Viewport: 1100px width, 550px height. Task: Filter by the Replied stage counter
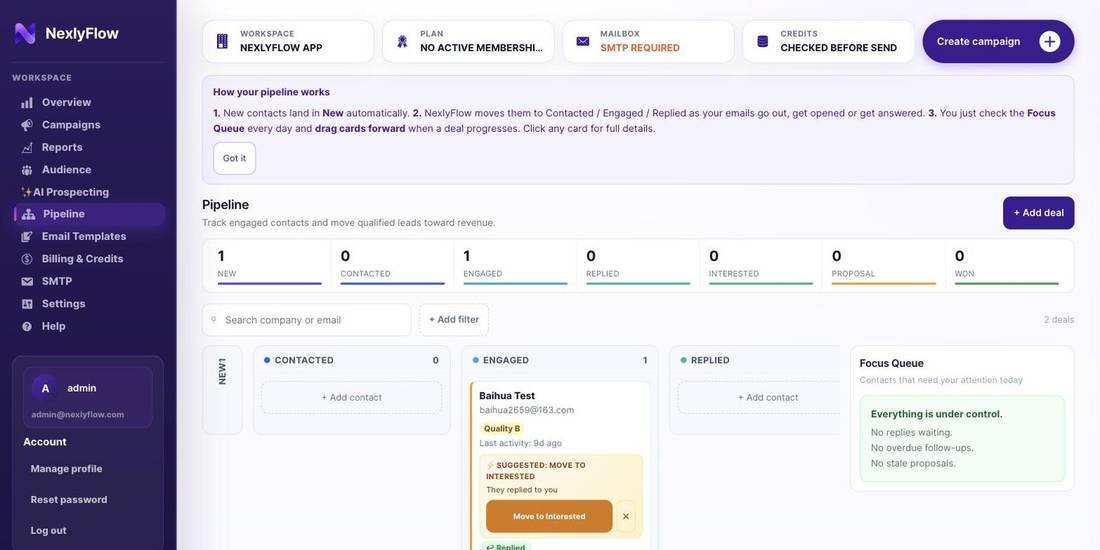tap(638, 265)
